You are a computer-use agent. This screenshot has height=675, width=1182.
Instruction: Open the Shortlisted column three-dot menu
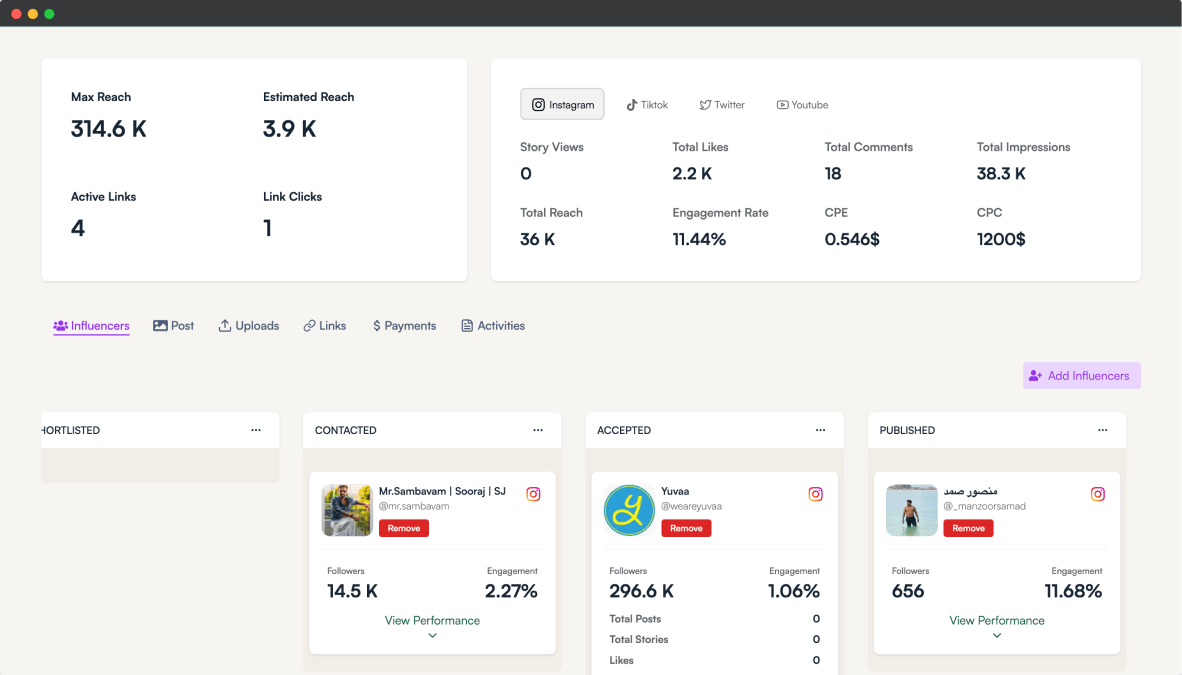click(256, 430)
